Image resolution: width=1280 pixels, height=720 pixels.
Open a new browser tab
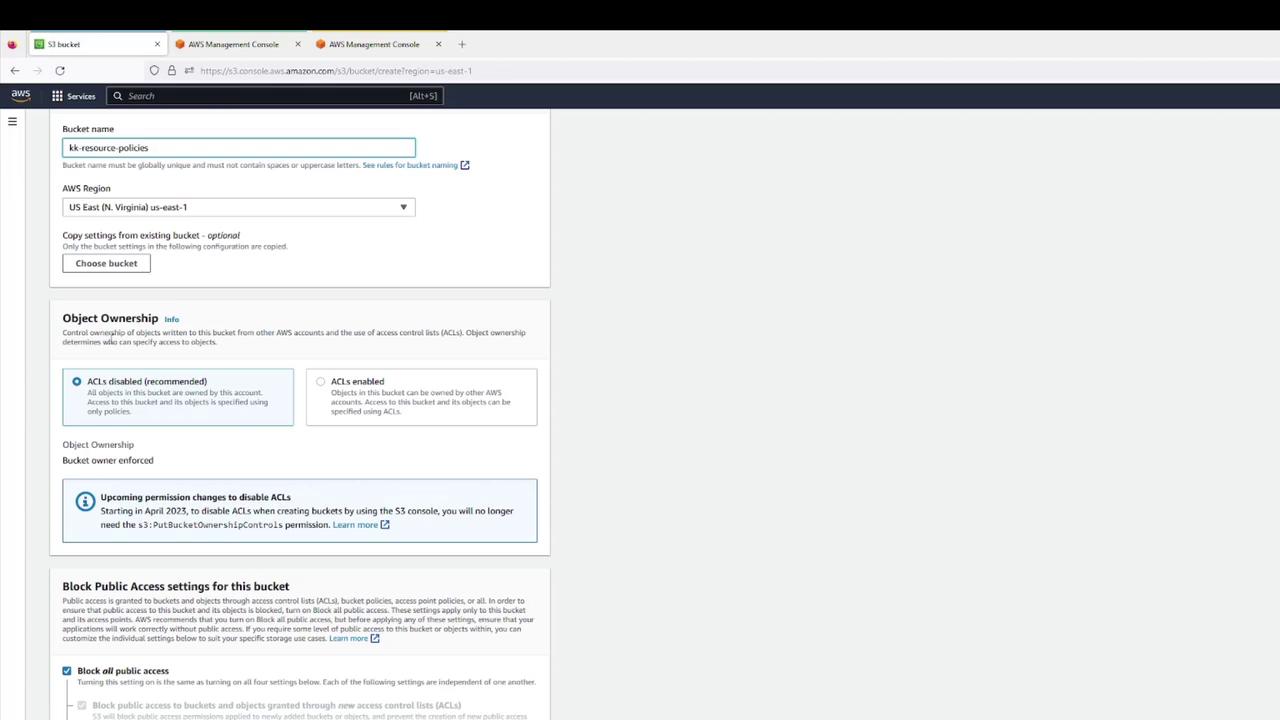[462, 44]
